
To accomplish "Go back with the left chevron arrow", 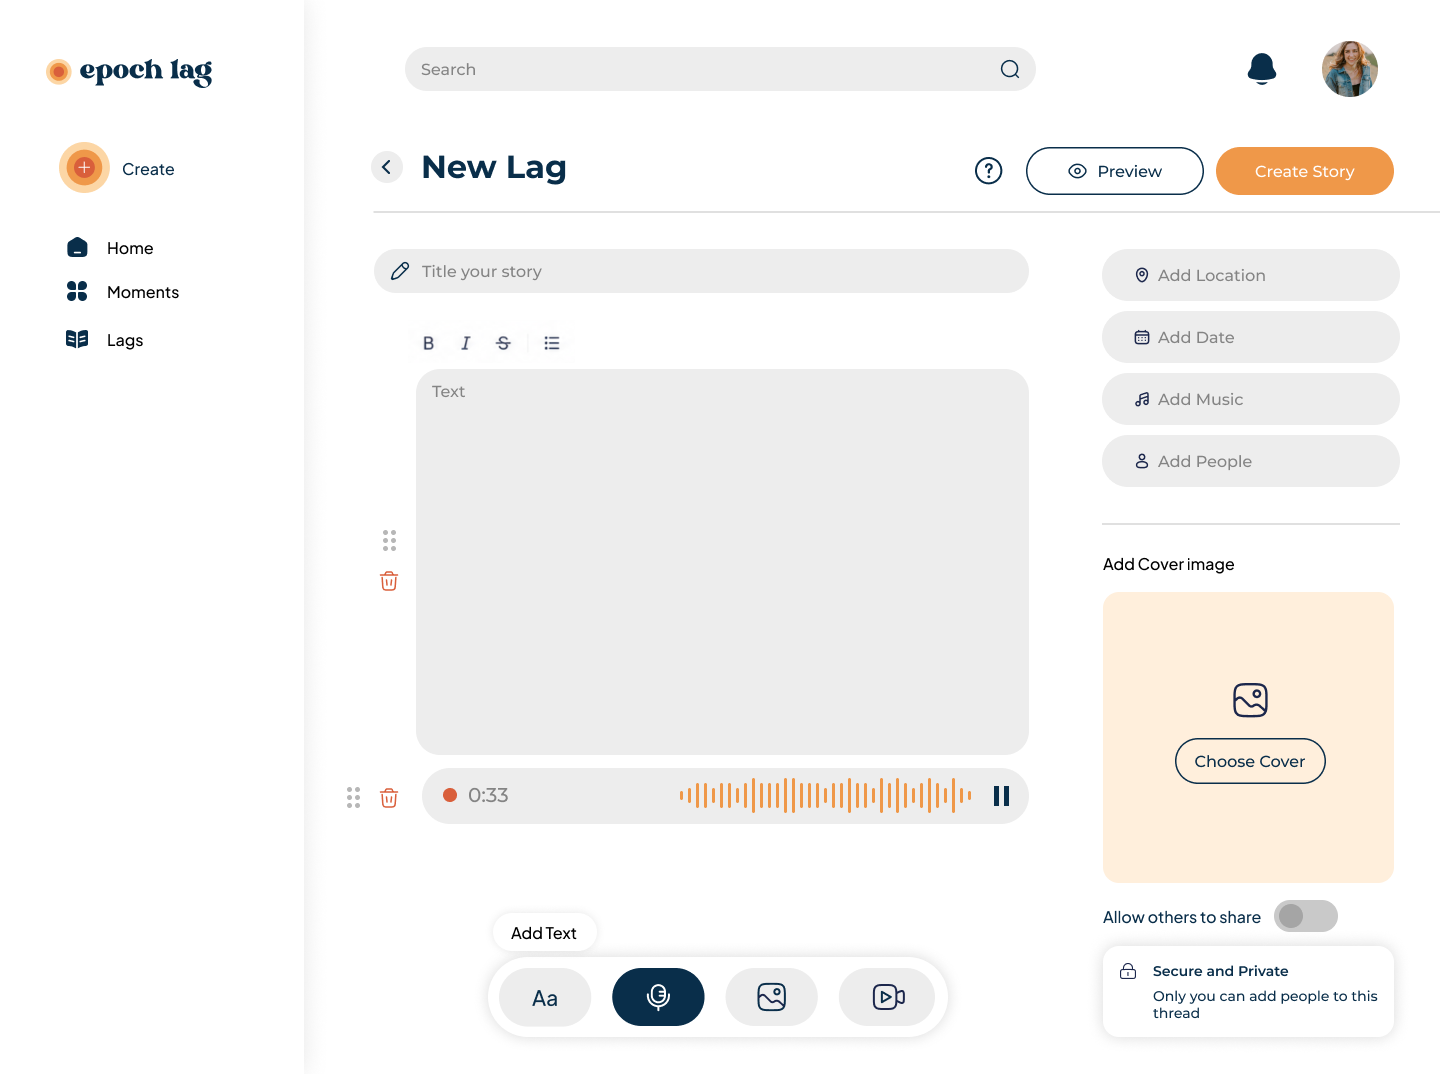I will pyautogui.click(x=387, y=167).
